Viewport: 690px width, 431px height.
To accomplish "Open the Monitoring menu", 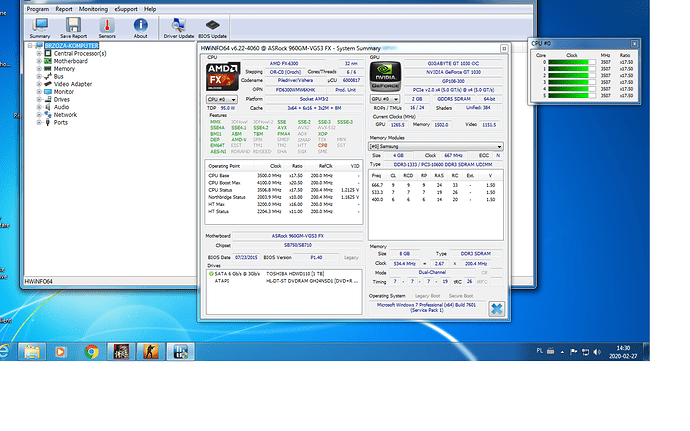I will pos(93,9).
